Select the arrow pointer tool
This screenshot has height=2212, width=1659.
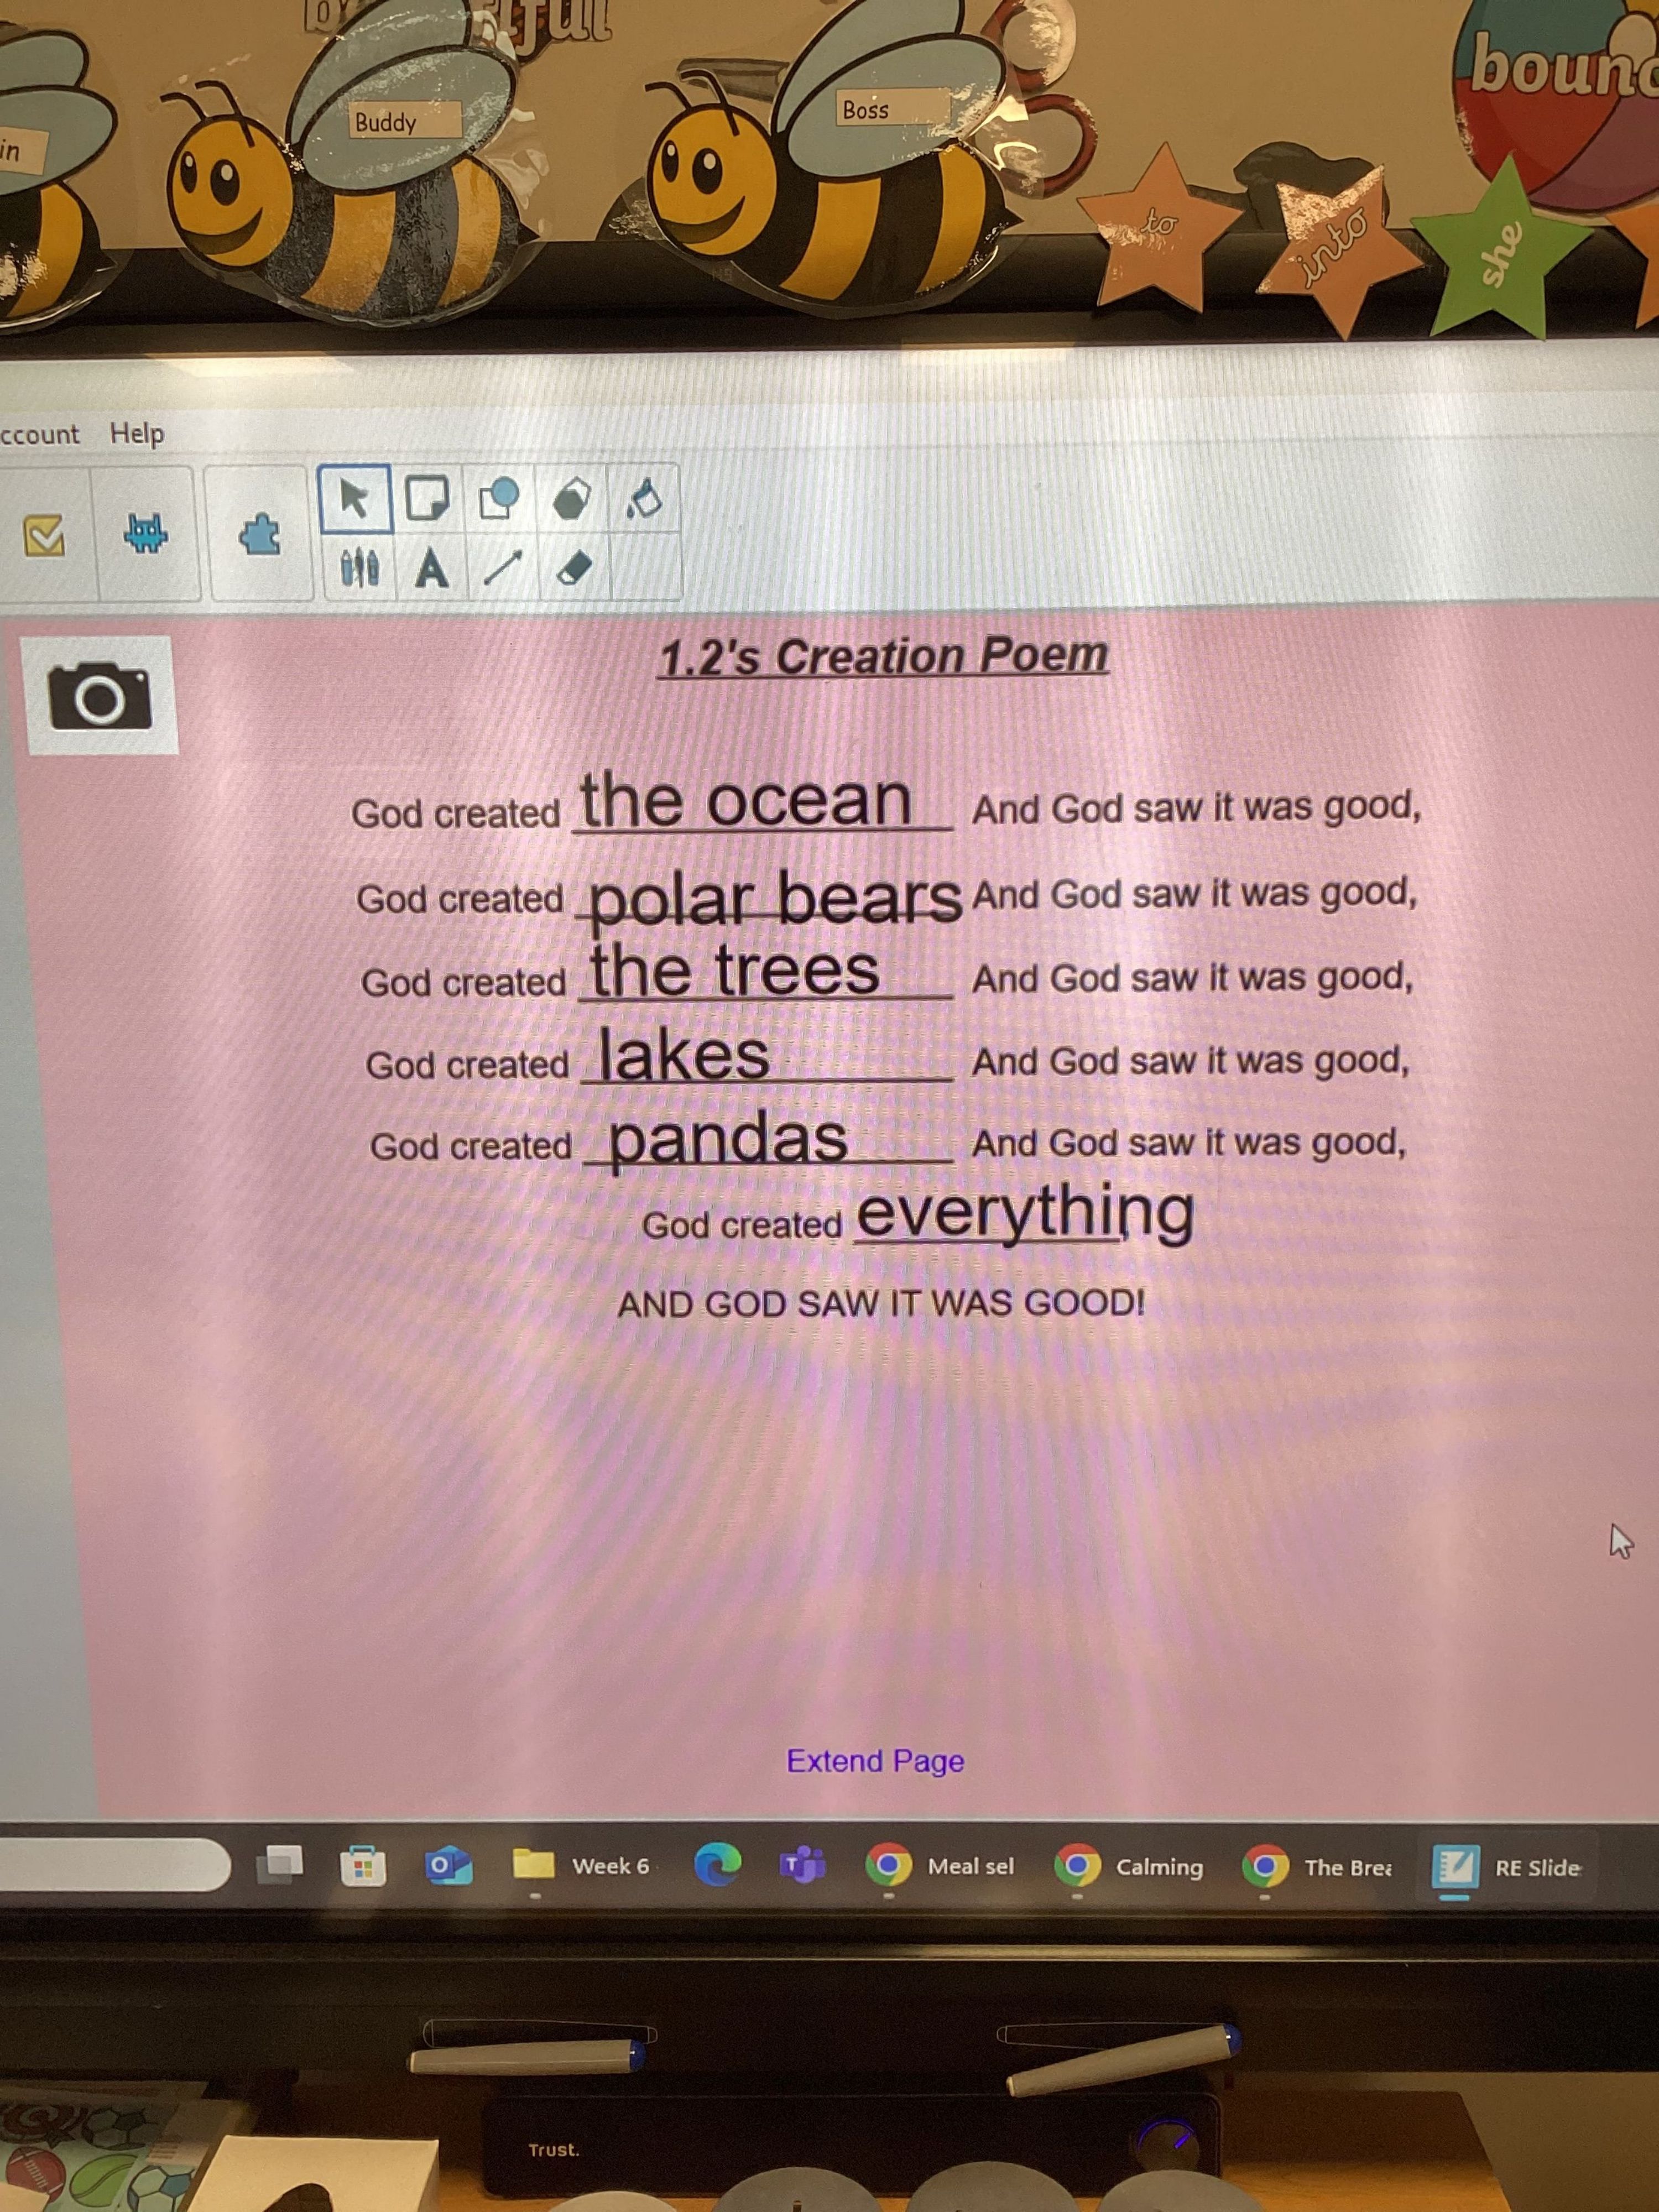(x=354, y=497)
